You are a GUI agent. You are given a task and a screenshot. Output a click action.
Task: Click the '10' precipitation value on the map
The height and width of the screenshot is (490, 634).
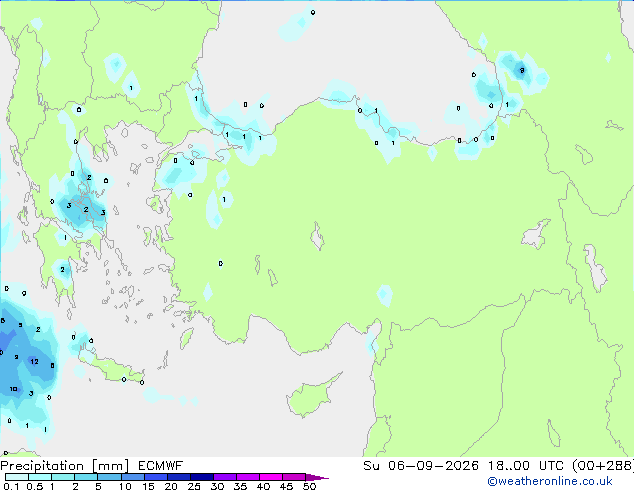pyautogui.click(x=13, y=389)
